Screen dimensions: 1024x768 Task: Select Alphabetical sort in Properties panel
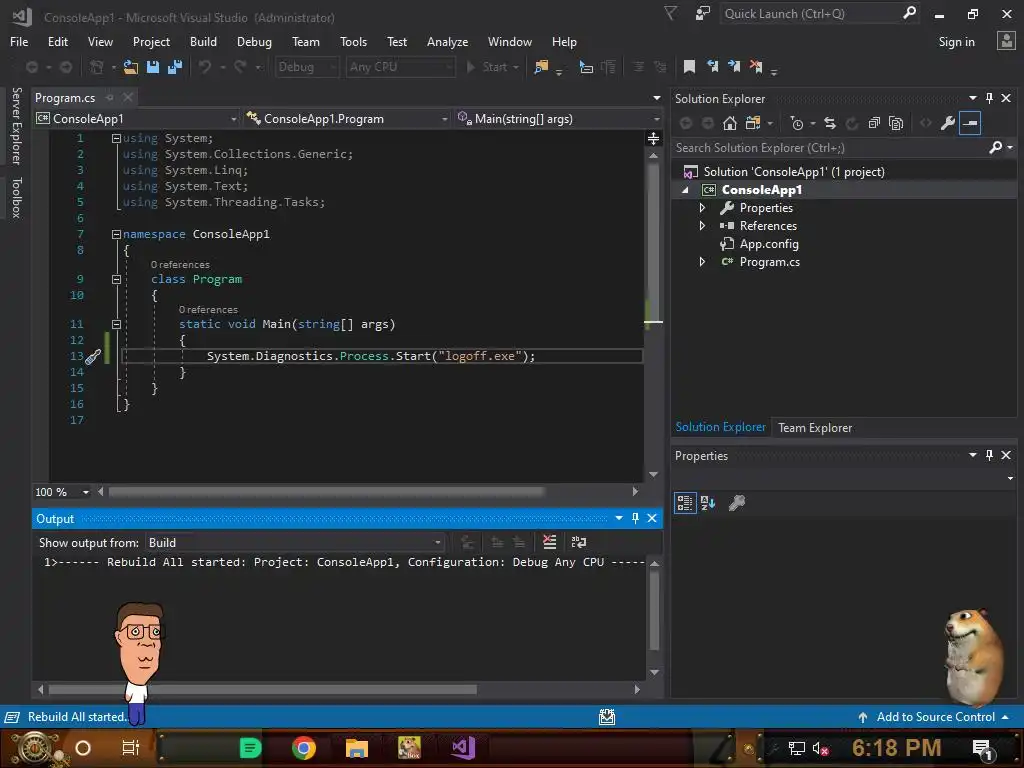[x=708, y=503]
